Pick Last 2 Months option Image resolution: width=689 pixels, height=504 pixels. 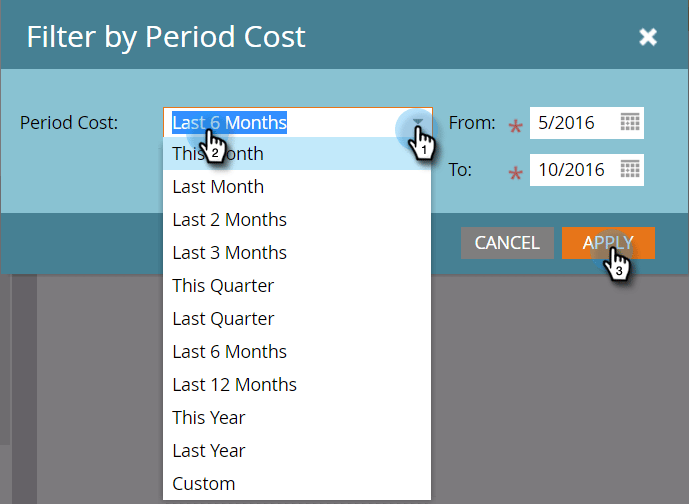click(297, 220)
